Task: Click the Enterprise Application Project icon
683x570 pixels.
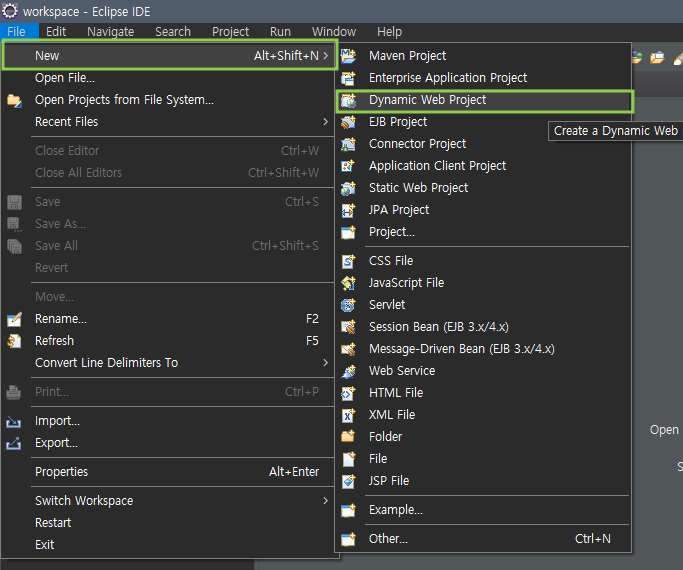Action: point(348,78)
